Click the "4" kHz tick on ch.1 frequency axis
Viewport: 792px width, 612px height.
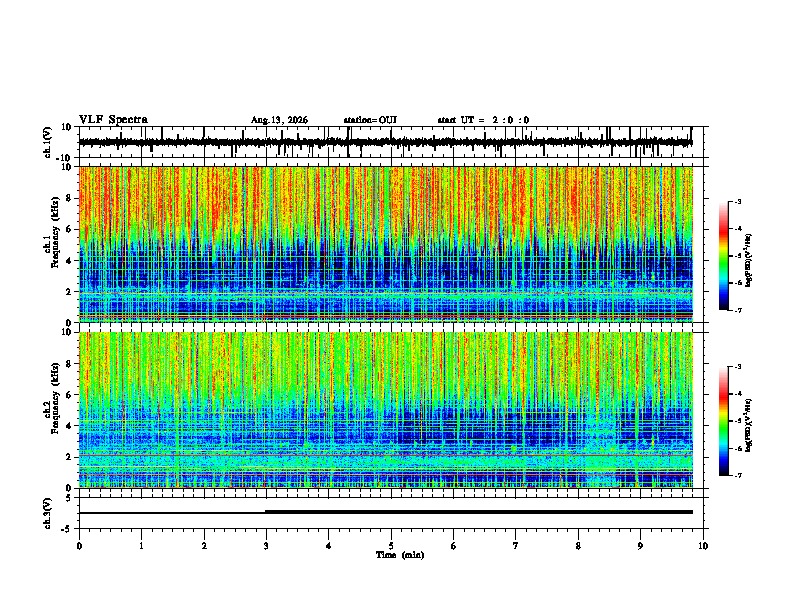coord(69,261)
